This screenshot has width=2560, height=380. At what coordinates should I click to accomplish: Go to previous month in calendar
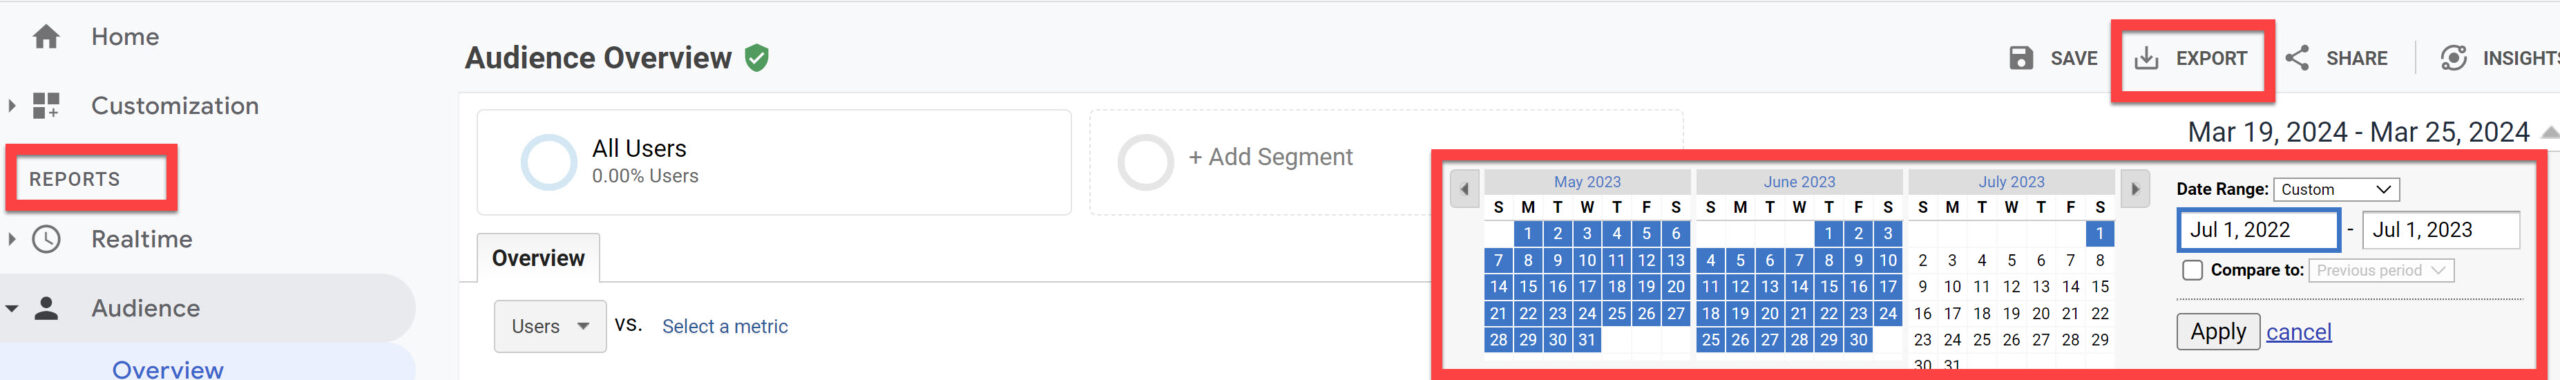pos(1464,188)
